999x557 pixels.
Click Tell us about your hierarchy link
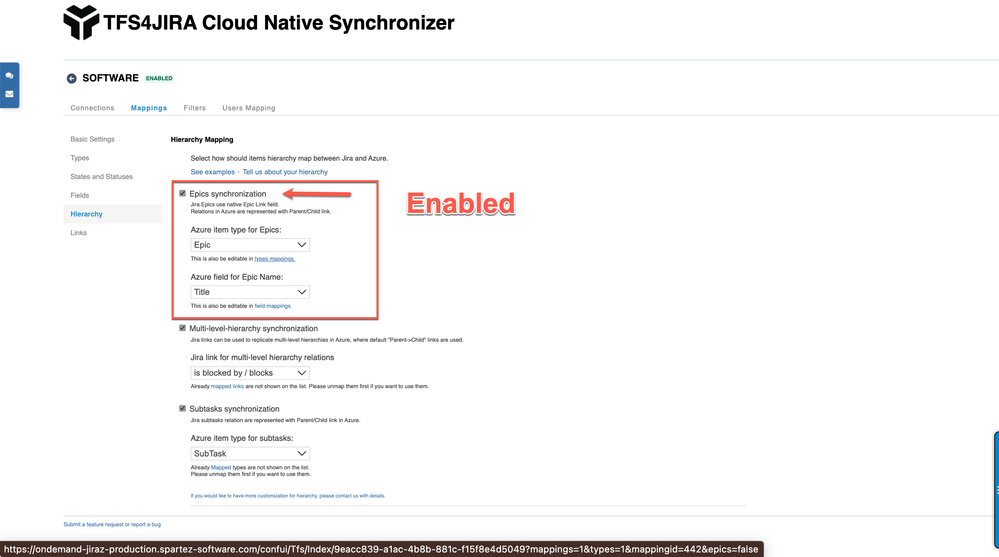point(285,172)
